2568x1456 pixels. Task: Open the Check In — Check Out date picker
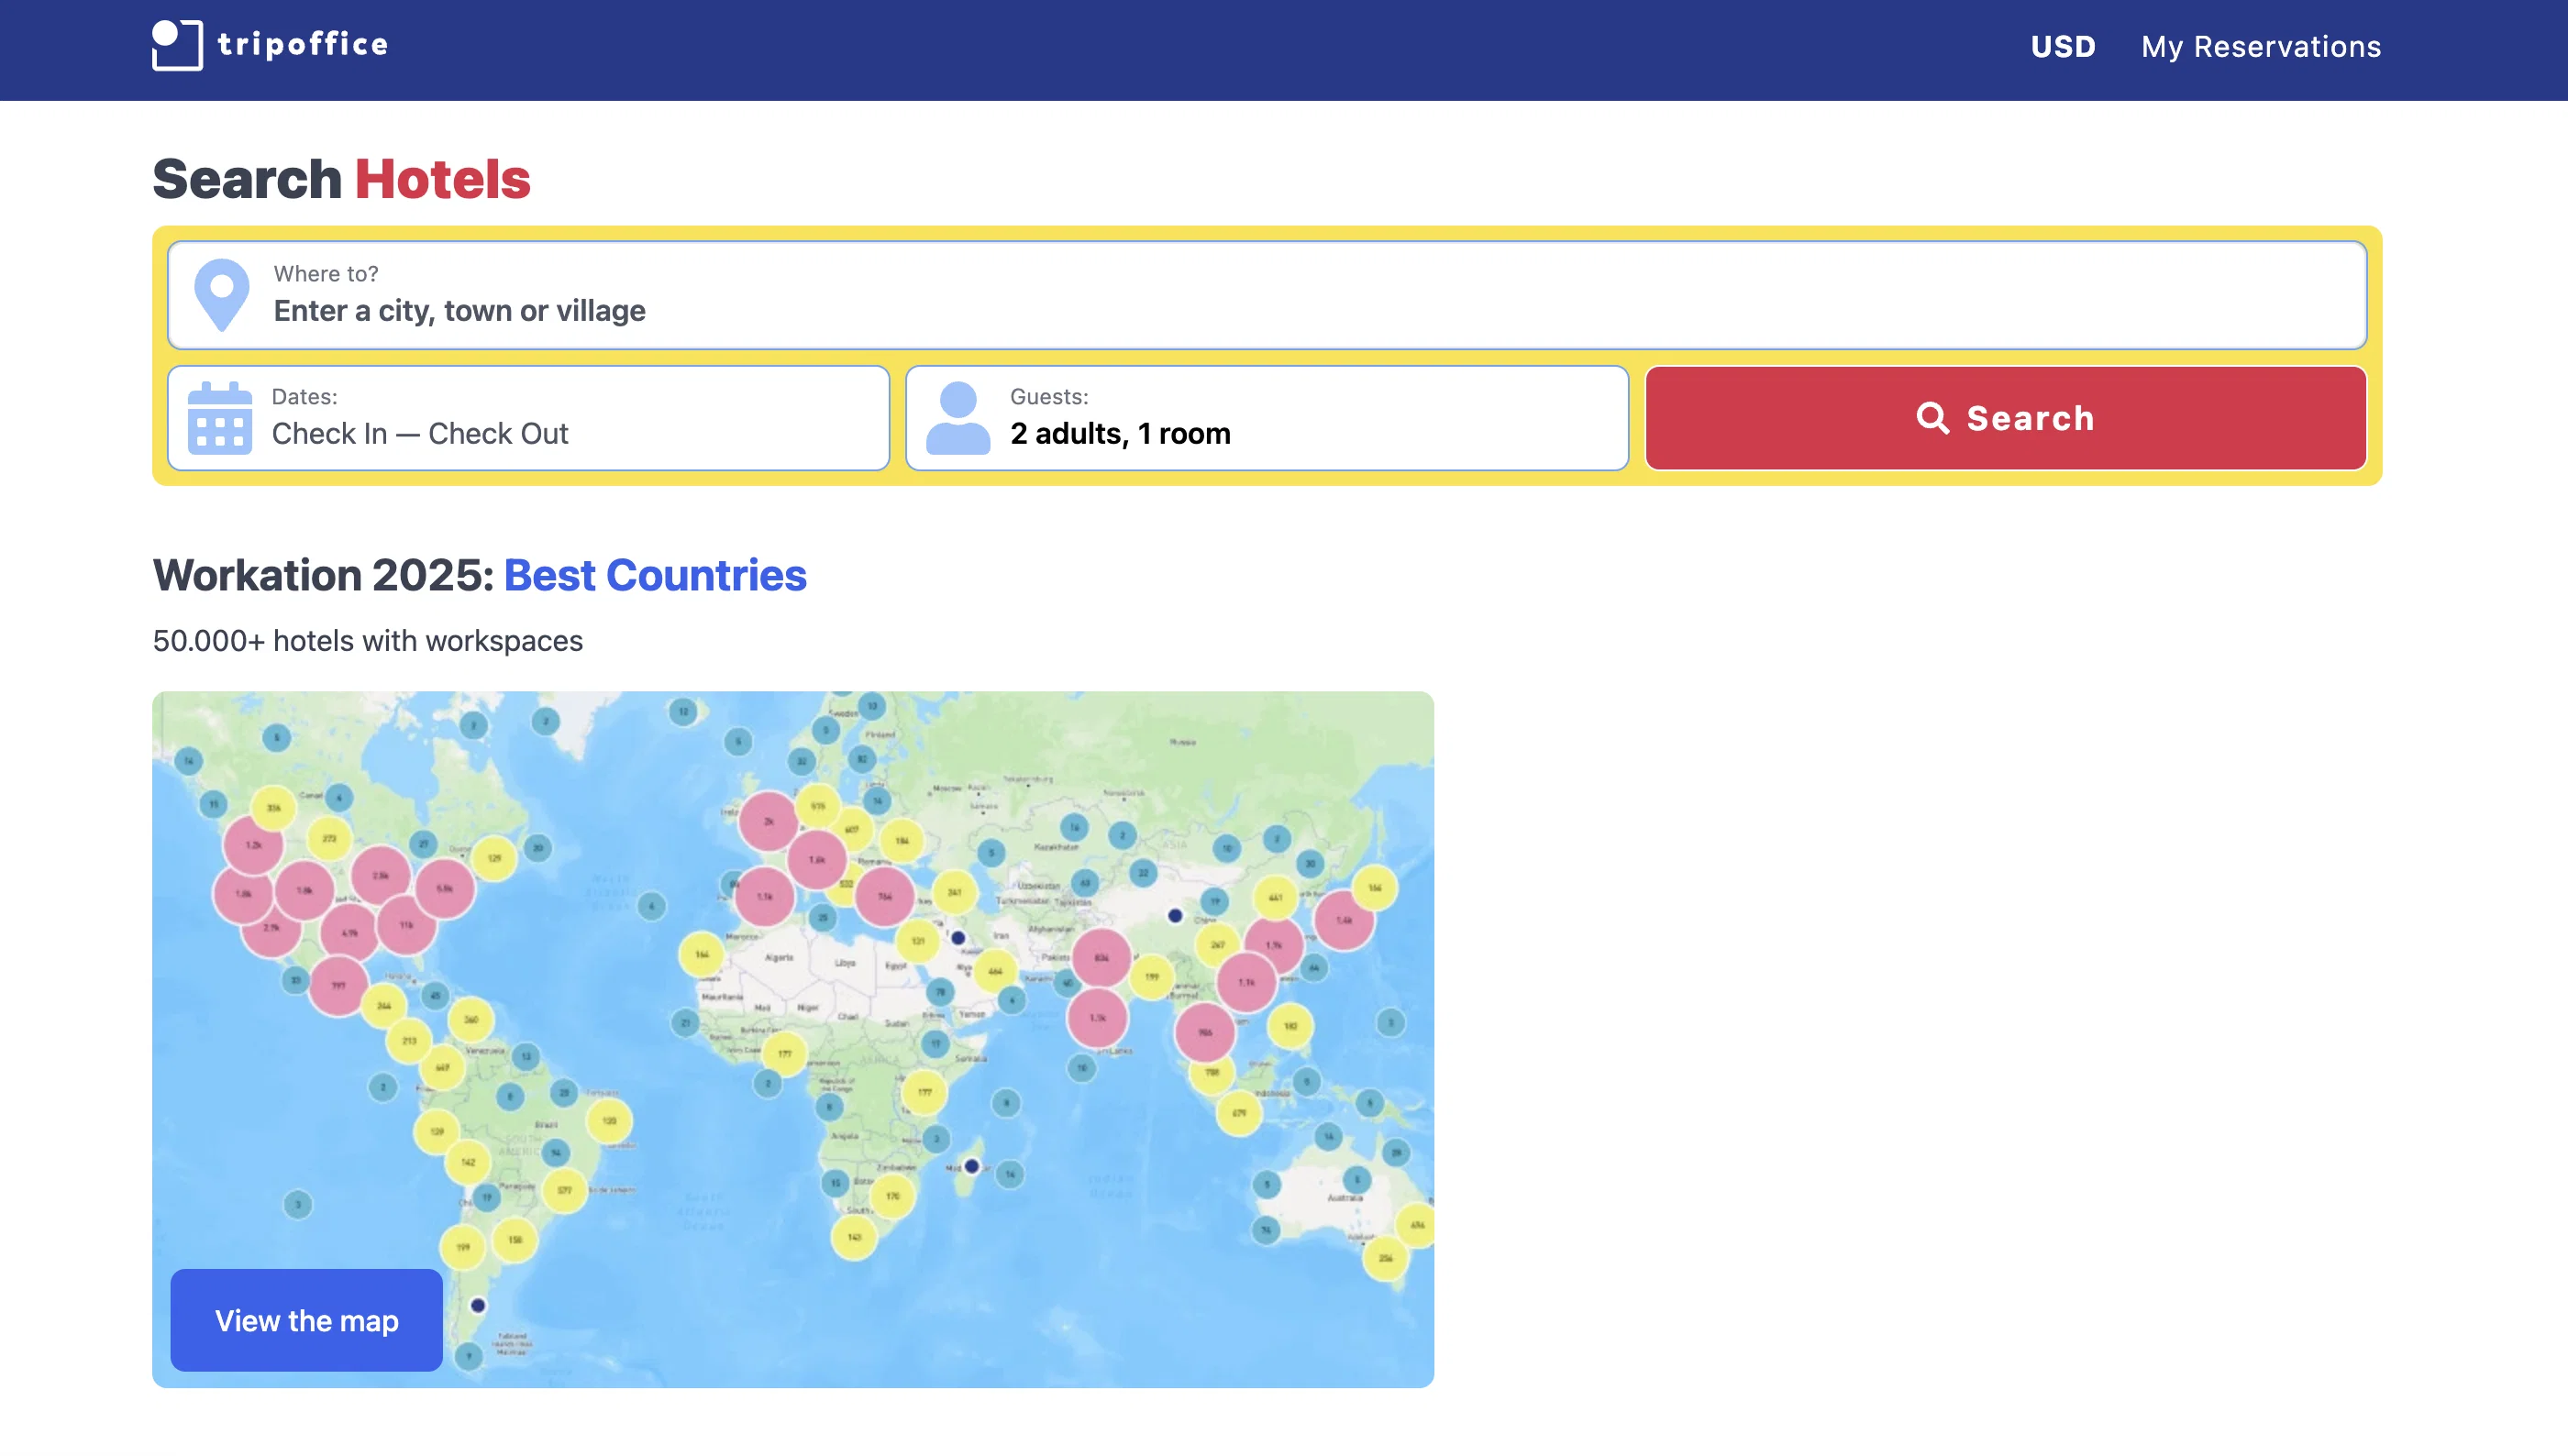point(528,418)
